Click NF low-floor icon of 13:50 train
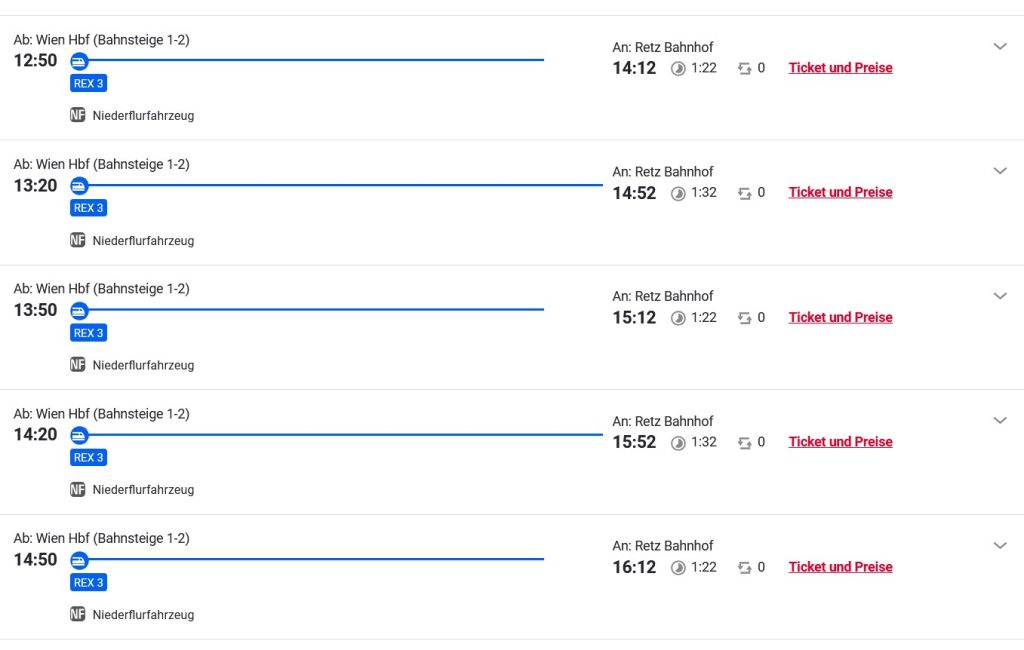The height and width of the screenshot is (650, 1024). point(78,365)
